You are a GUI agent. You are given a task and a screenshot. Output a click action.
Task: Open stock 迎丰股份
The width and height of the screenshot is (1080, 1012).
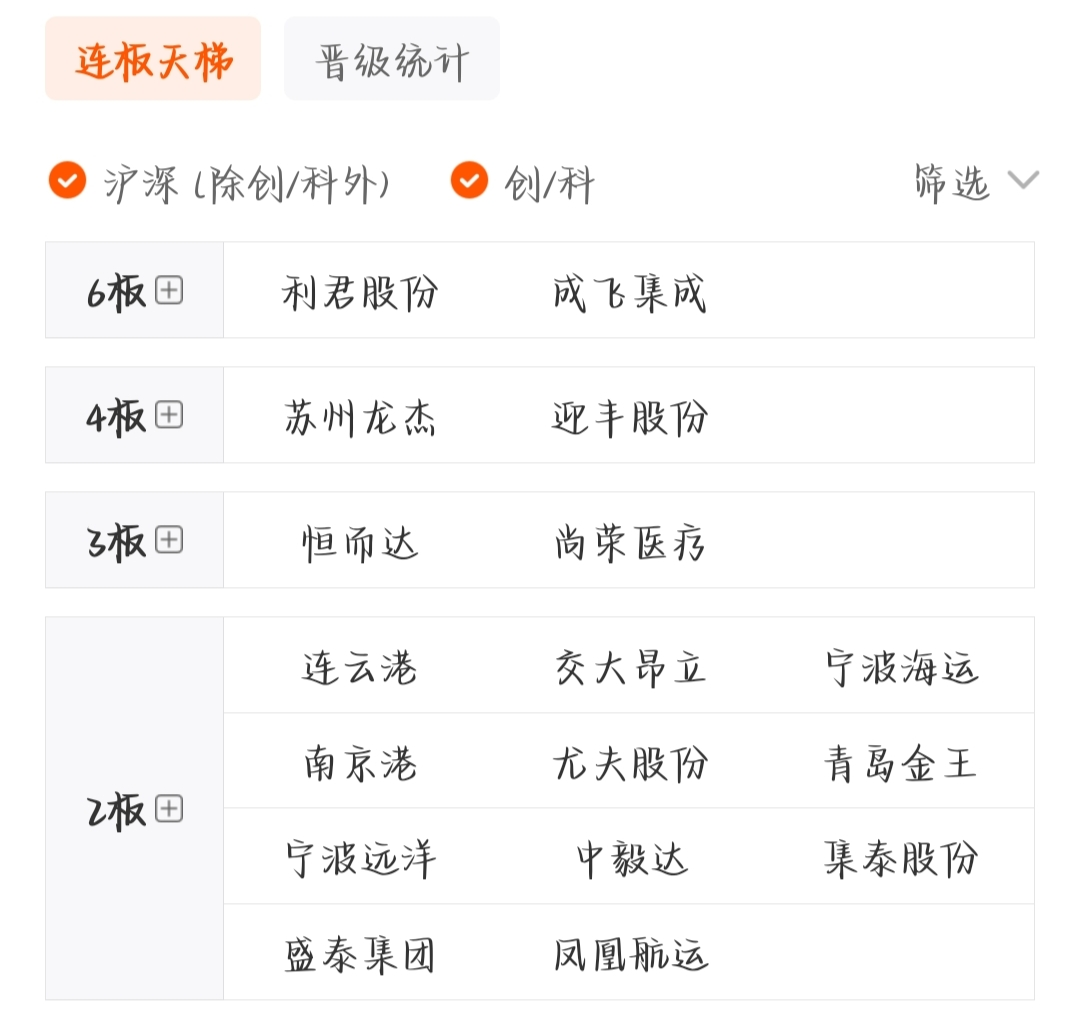(630, 417)
